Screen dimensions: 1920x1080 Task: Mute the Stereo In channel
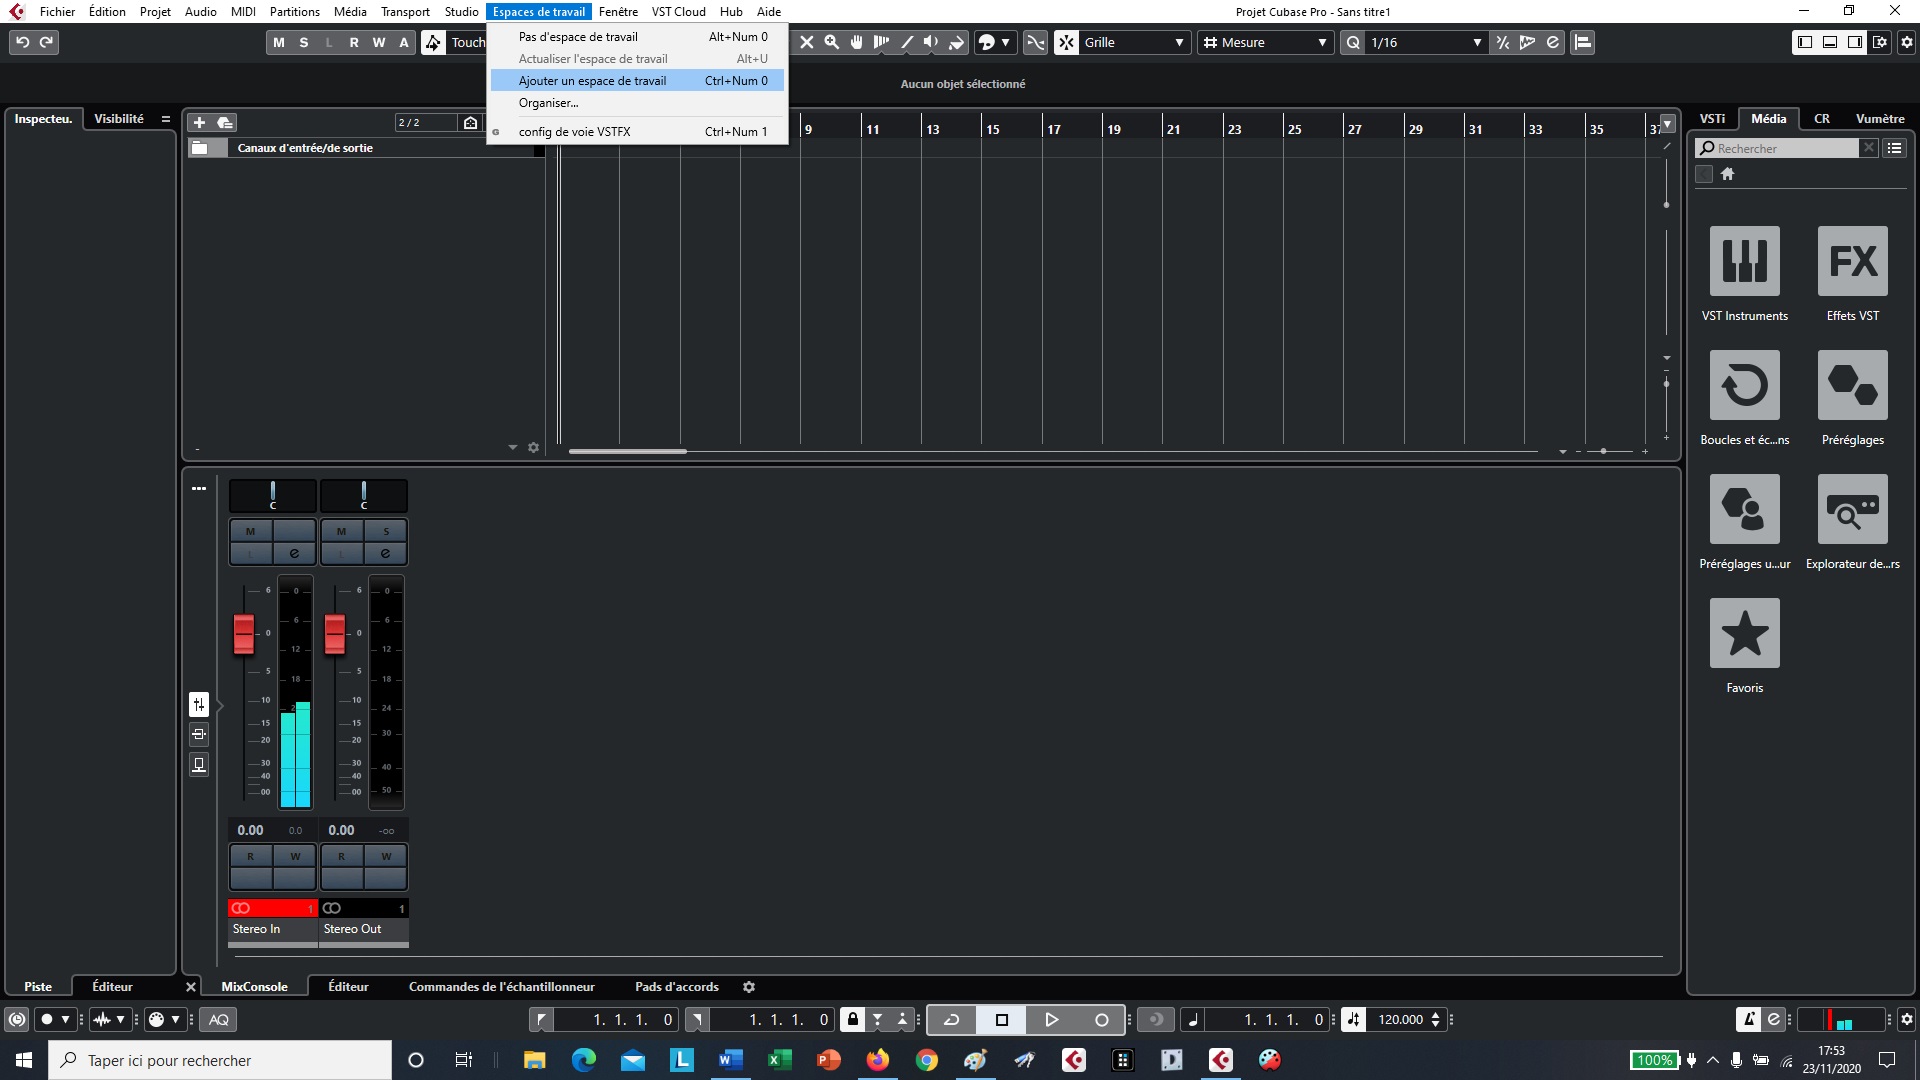[x=250, y=531]
